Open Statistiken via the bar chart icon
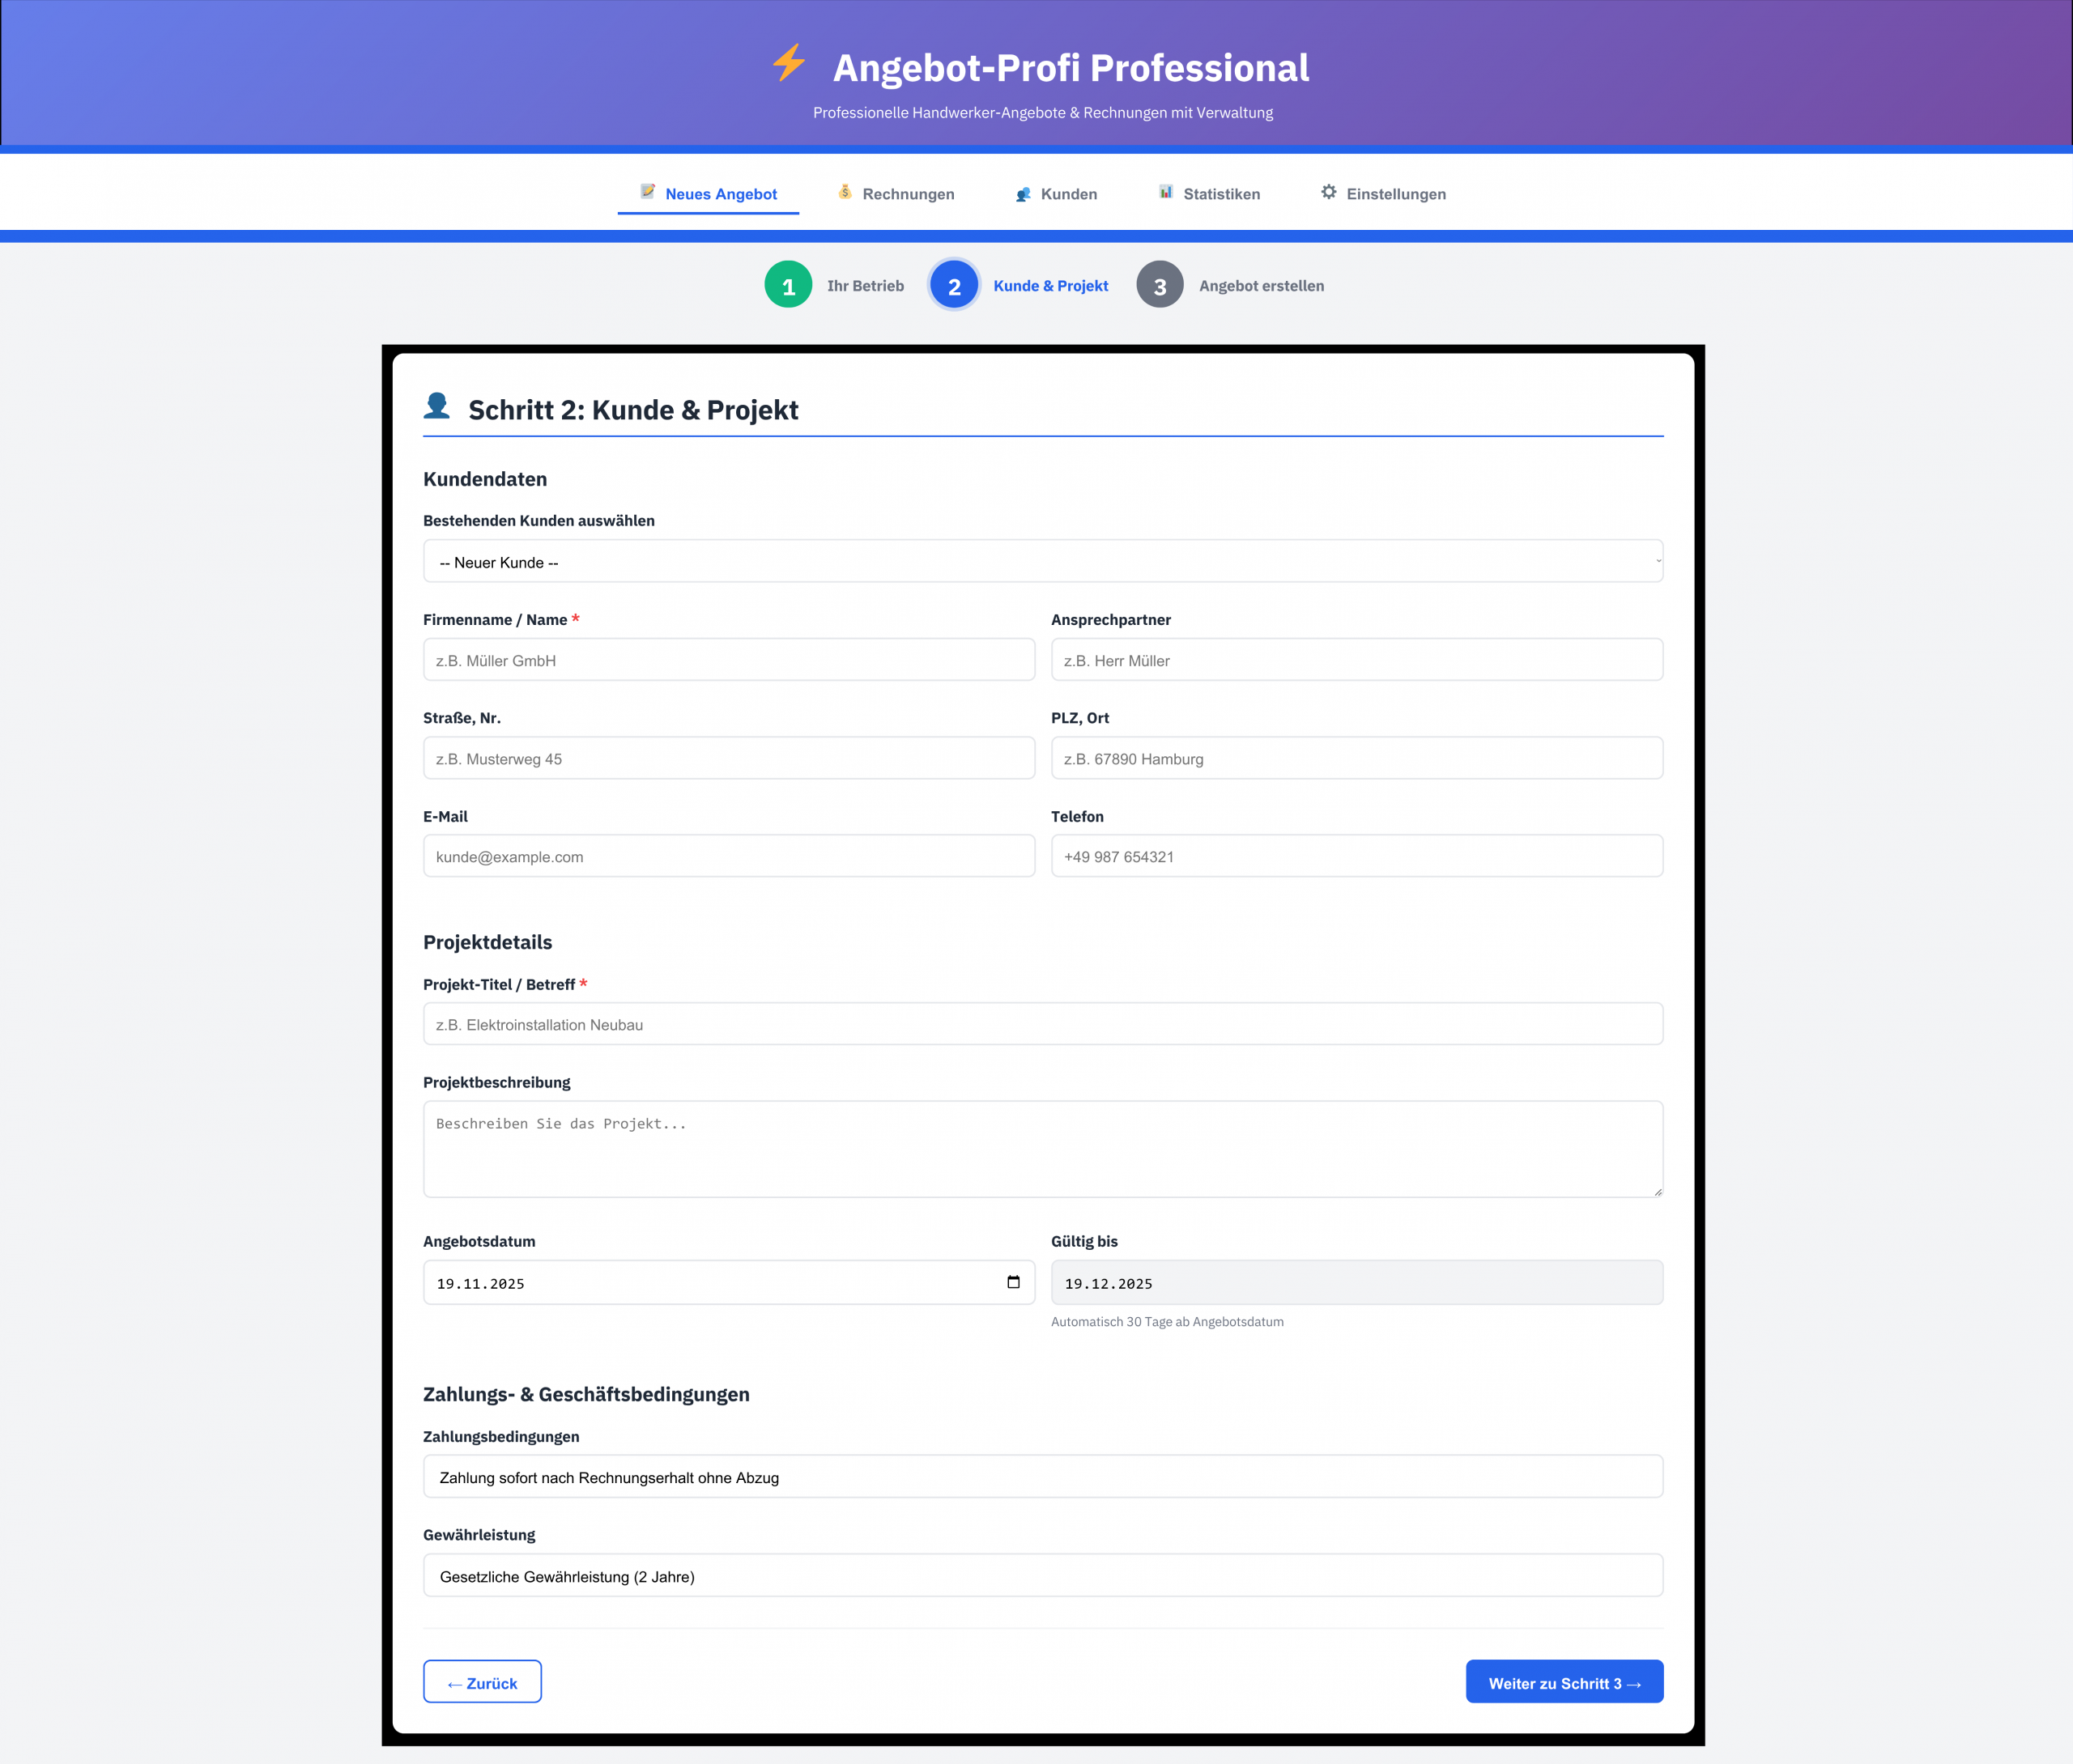2073x1764 pixels. (1166, 193)
